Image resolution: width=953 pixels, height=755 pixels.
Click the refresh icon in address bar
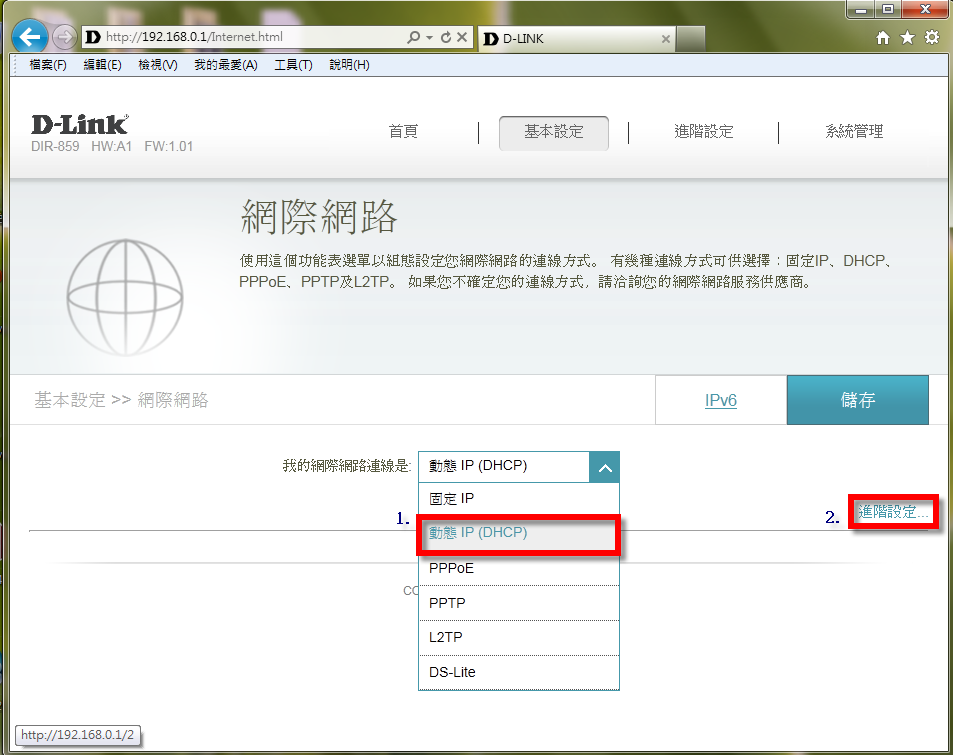click(x=445, y=38)
